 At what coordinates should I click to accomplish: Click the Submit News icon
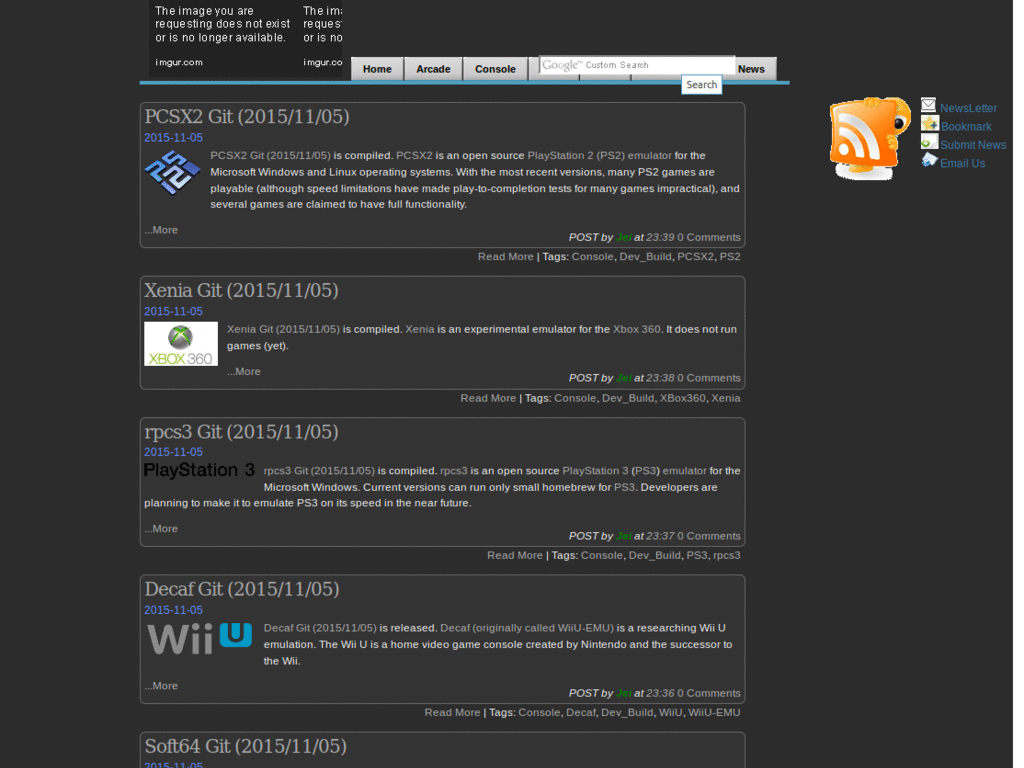click(x=929, y=142)
